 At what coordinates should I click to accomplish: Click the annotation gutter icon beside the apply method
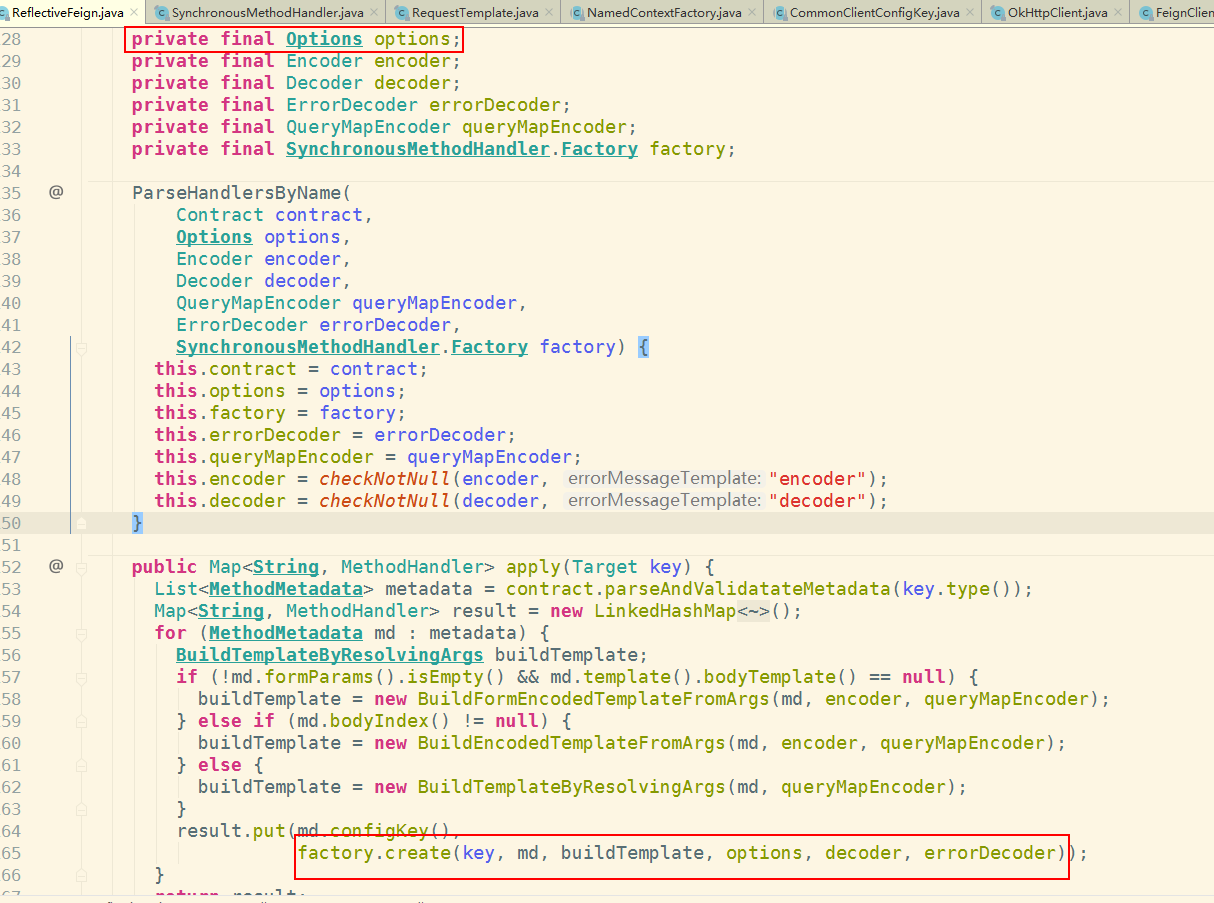click(x=55, y=567)
